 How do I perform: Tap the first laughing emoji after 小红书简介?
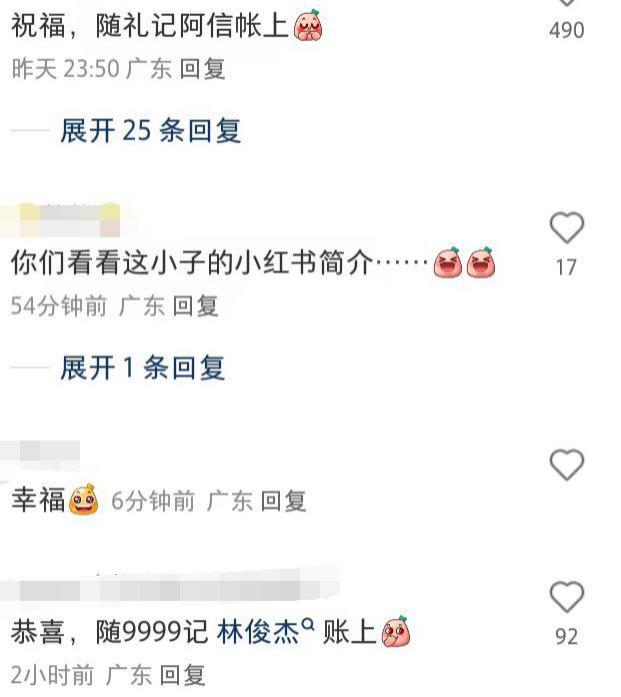448,263
